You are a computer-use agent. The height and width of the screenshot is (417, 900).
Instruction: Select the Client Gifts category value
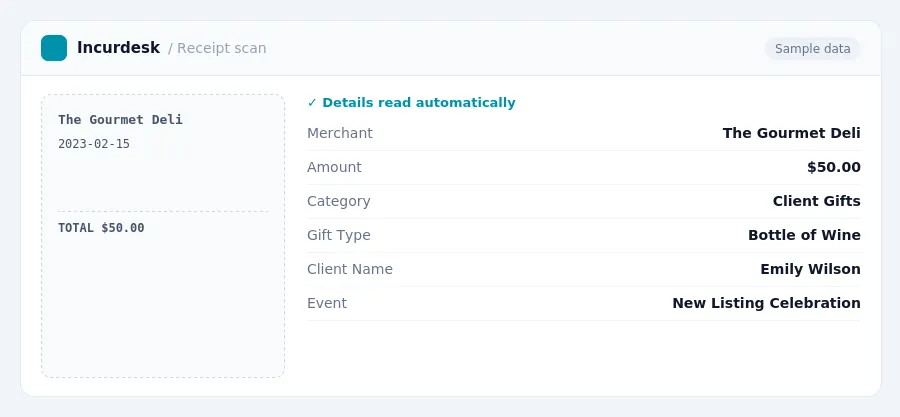[x=816, y=201]
